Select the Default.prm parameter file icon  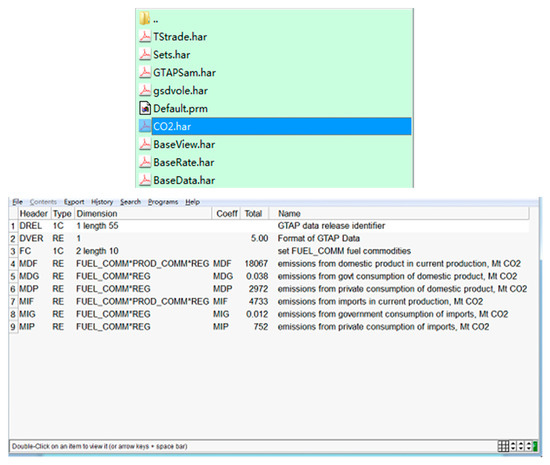pyautogui.click(x=145, y=108)
